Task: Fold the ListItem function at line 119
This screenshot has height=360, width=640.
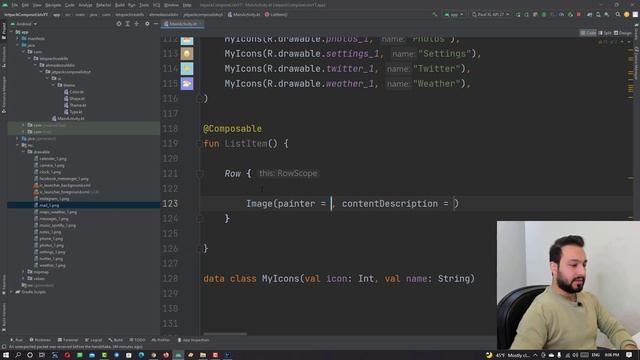Action: [x=200, y=144]
